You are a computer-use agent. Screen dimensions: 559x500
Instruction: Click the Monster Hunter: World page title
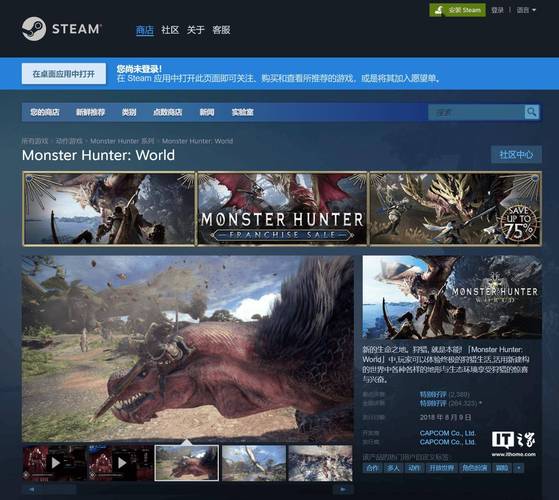coord(98,155)
